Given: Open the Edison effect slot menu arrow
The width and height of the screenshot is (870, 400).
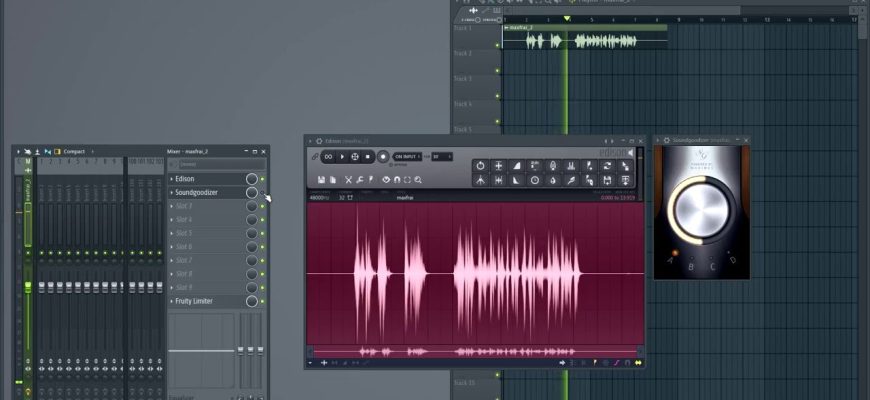Looking at the screenshot, I should point(172,179).
